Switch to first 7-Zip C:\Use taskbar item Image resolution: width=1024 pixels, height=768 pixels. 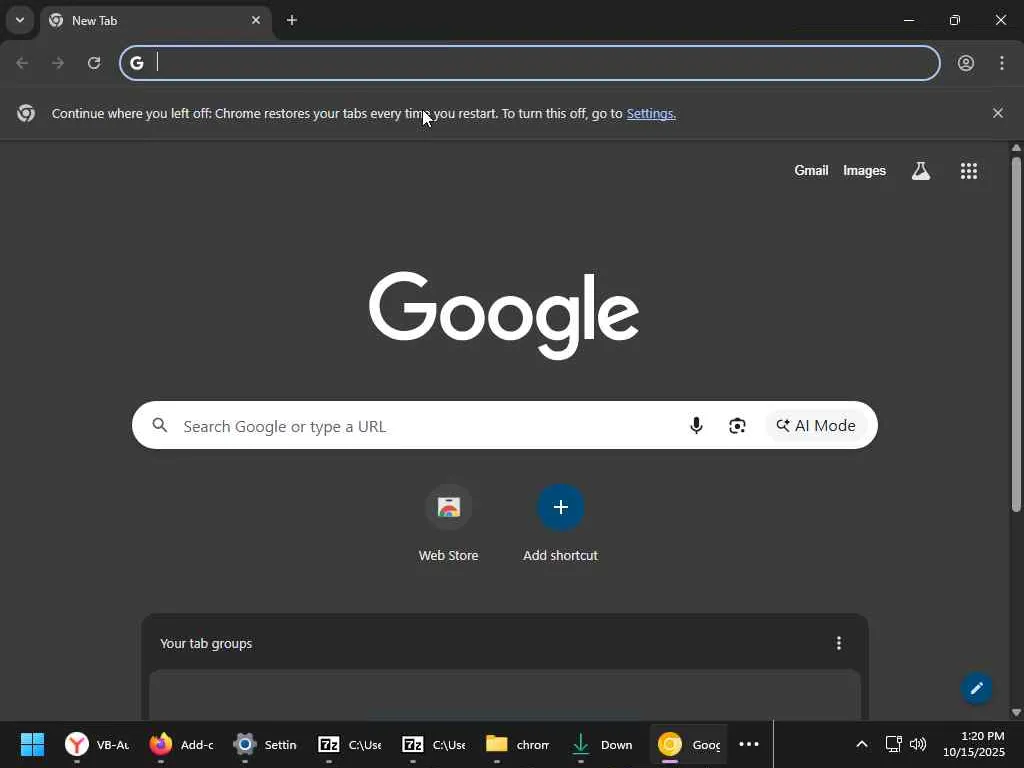pyautogui.click(x=349, y=744)
